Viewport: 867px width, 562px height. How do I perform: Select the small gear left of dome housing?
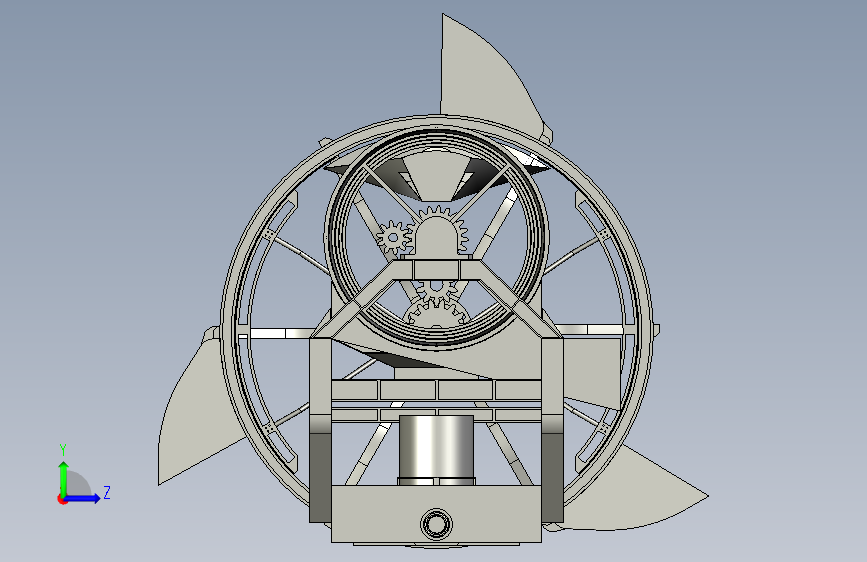tap(394, 237)
